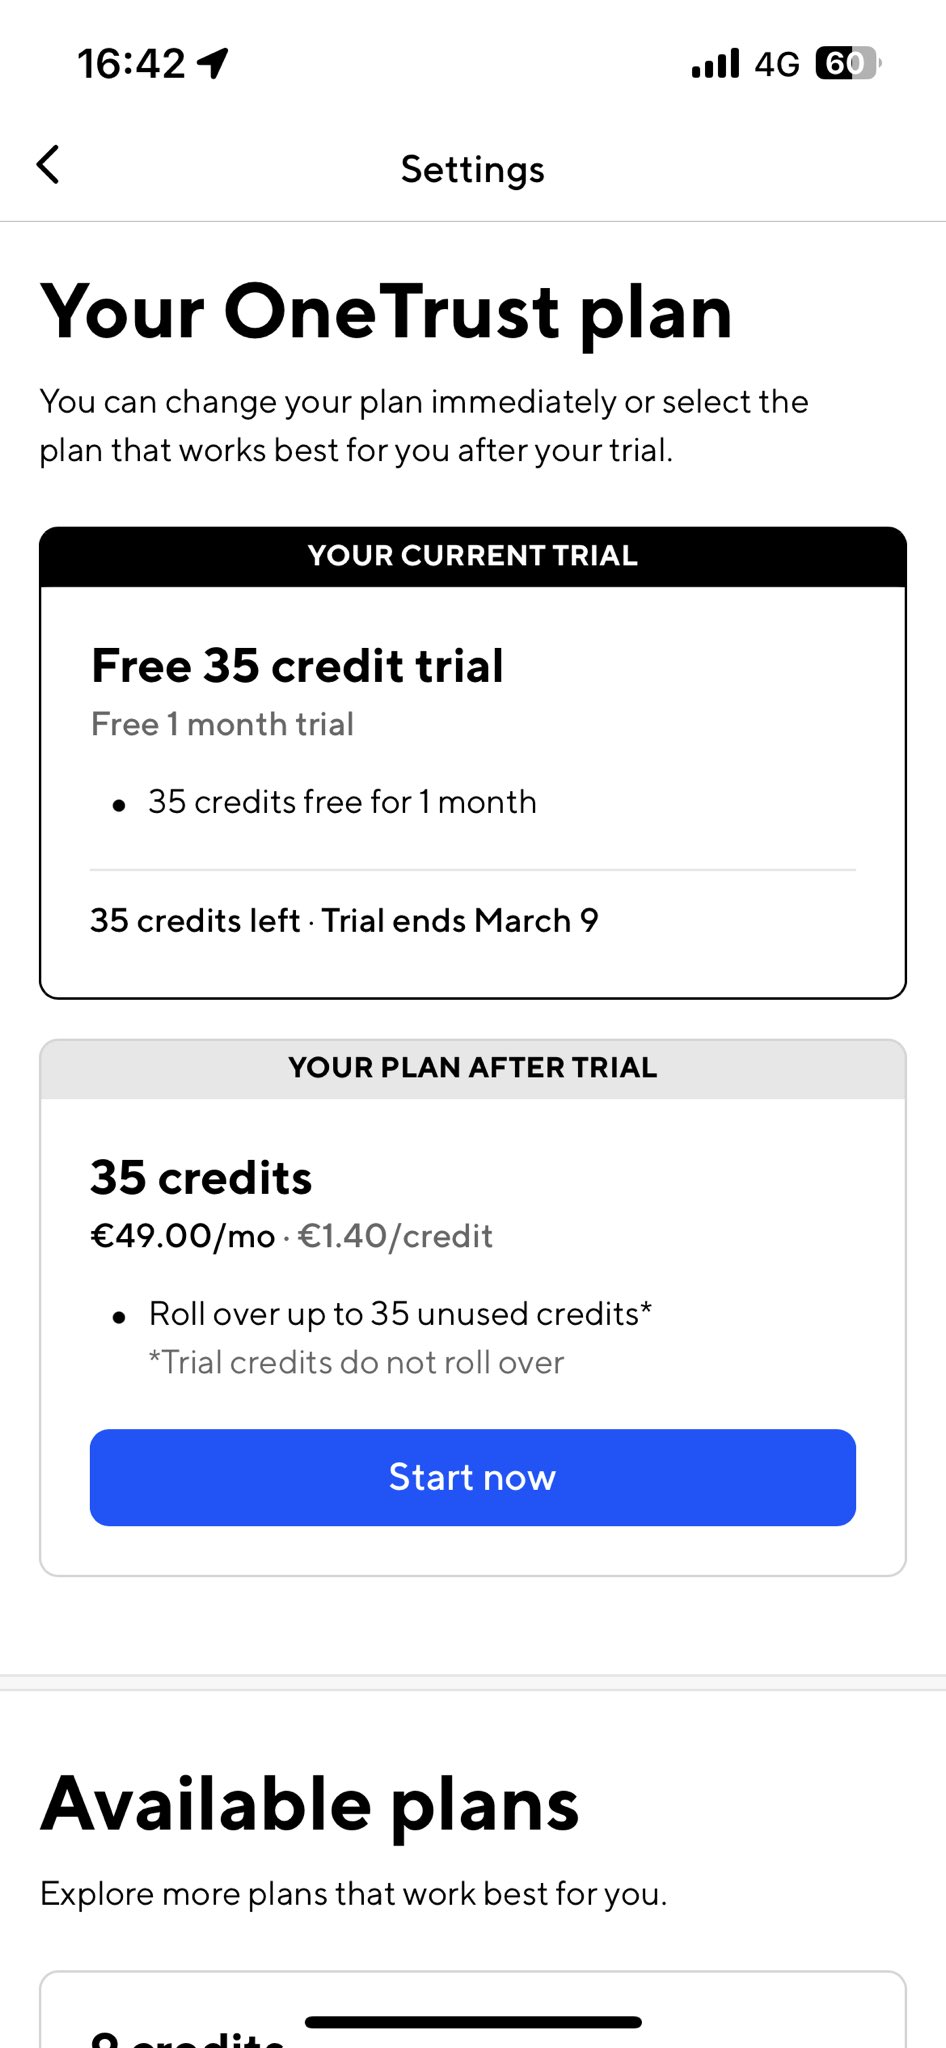This screenshot has height=2048, width=946.
Task: Tap the 35 credits plan title
Action: tap(201, 1178)
